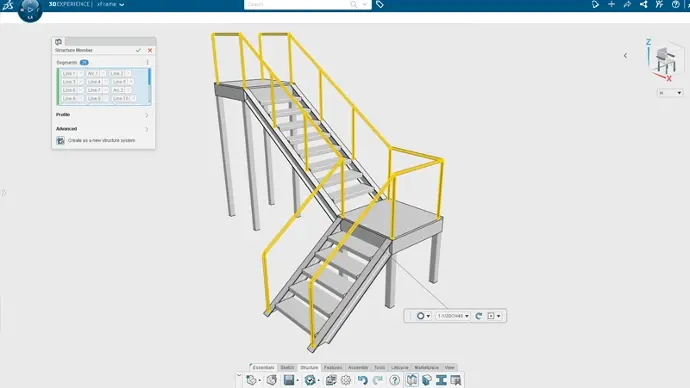Click the Save disk icon
Image resolution: width=690 pixels, height=388 pixels.
point(289,380)
